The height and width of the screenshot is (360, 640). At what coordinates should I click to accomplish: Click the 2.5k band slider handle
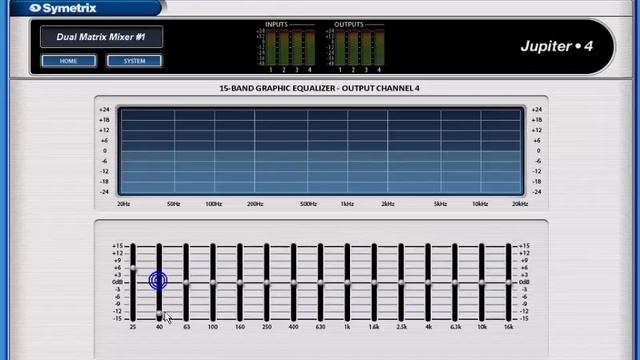click(x=401, y=282)
